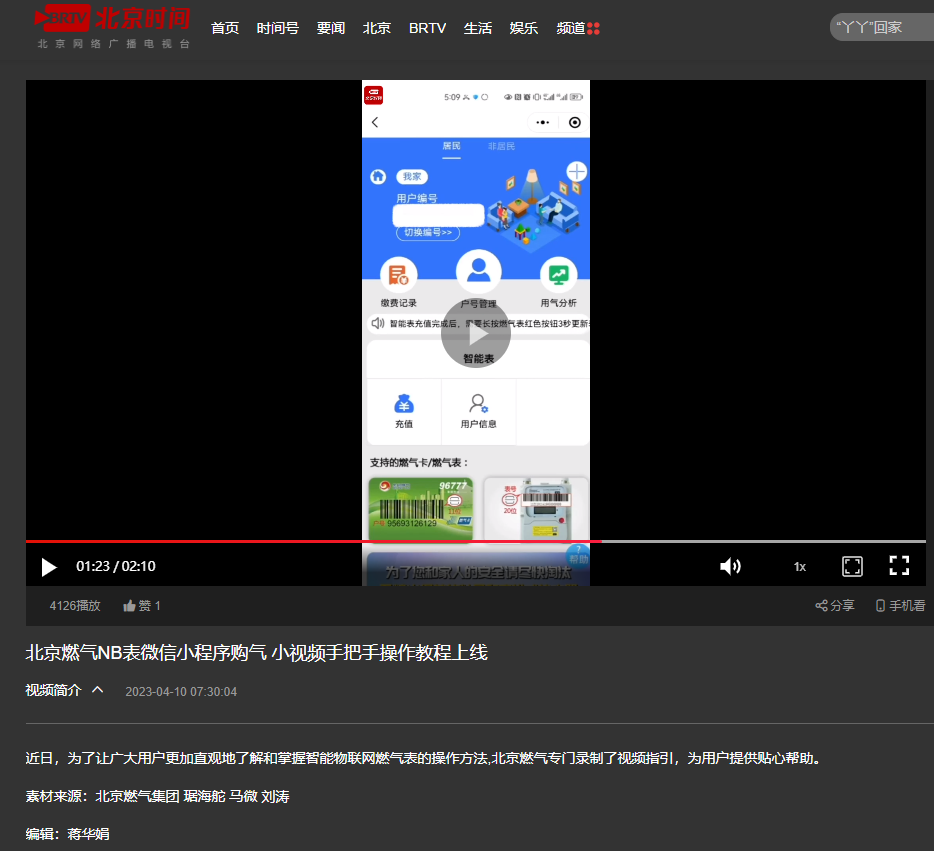Image resolution: width=934 pixels, height=851 pixels.
Task: Click the 素材来源 credit line
Action: point(157,796)
